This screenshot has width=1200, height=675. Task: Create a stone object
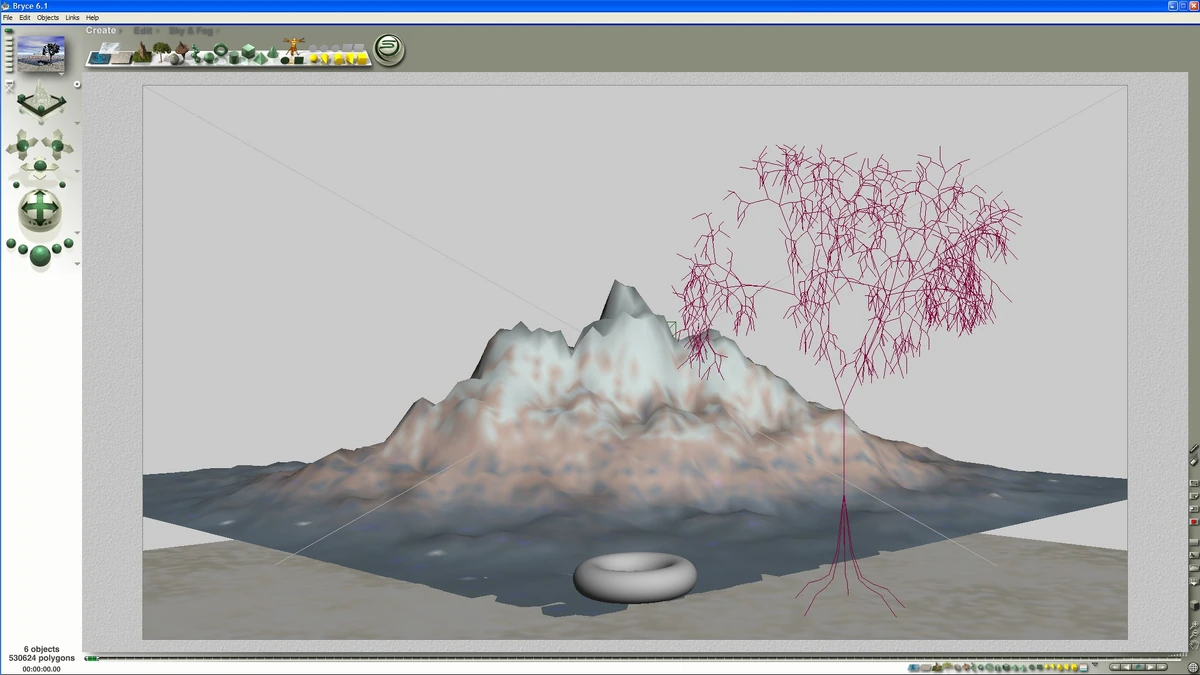(x=176, y=57)
